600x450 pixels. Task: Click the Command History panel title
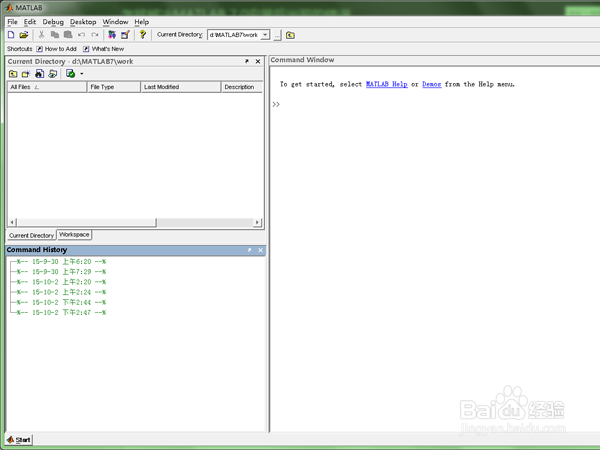click(x=37, y=250)
